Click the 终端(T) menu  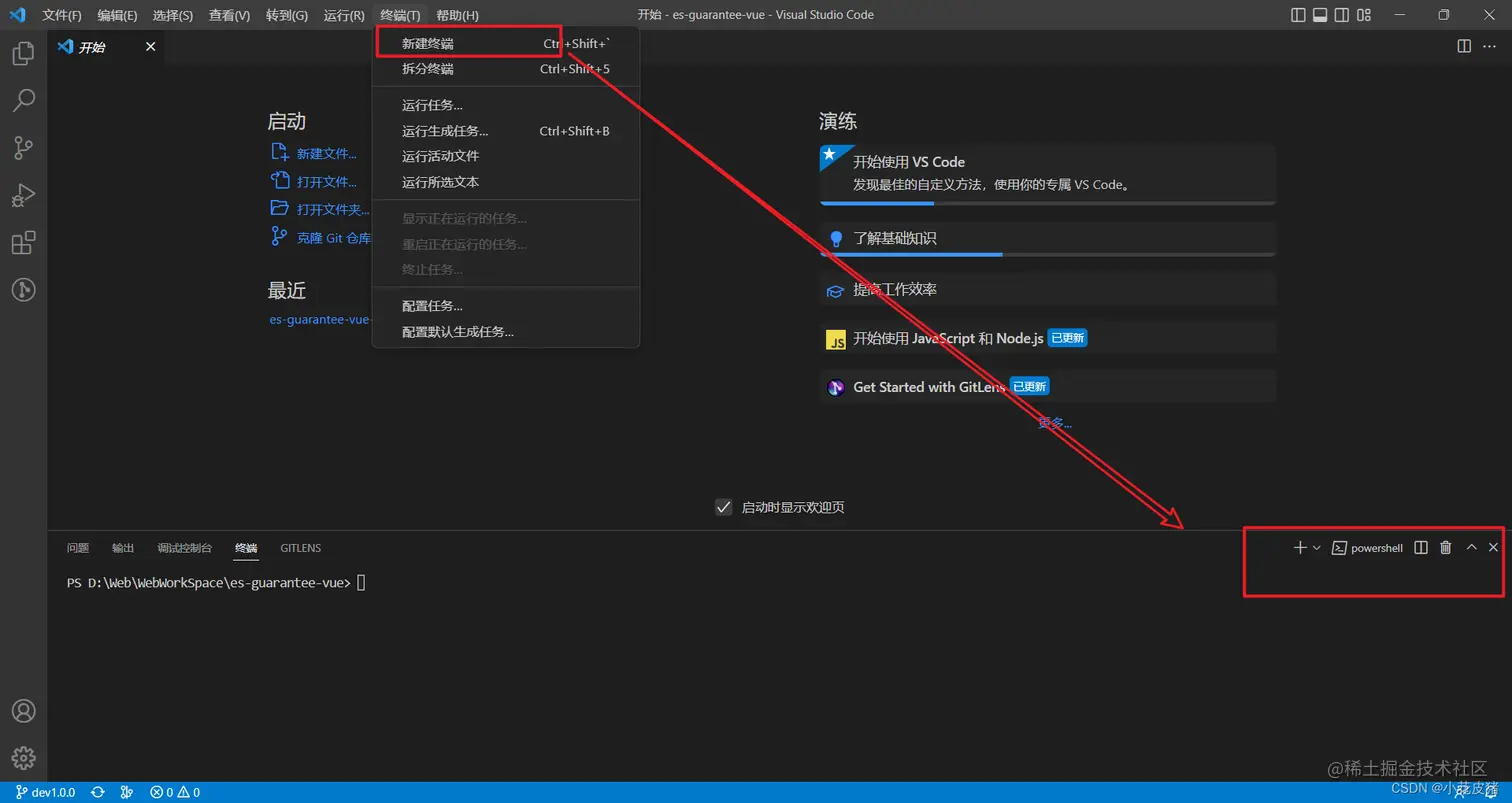(400, 15)
